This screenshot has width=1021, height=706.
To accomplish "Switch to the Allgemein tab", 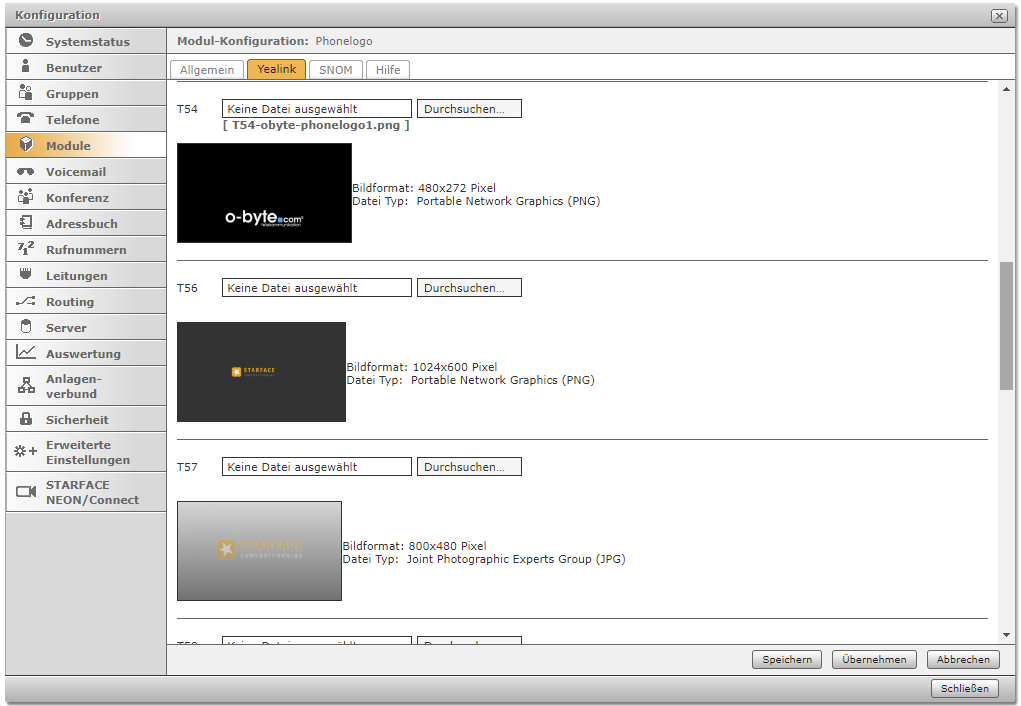I will pos(207,70).
